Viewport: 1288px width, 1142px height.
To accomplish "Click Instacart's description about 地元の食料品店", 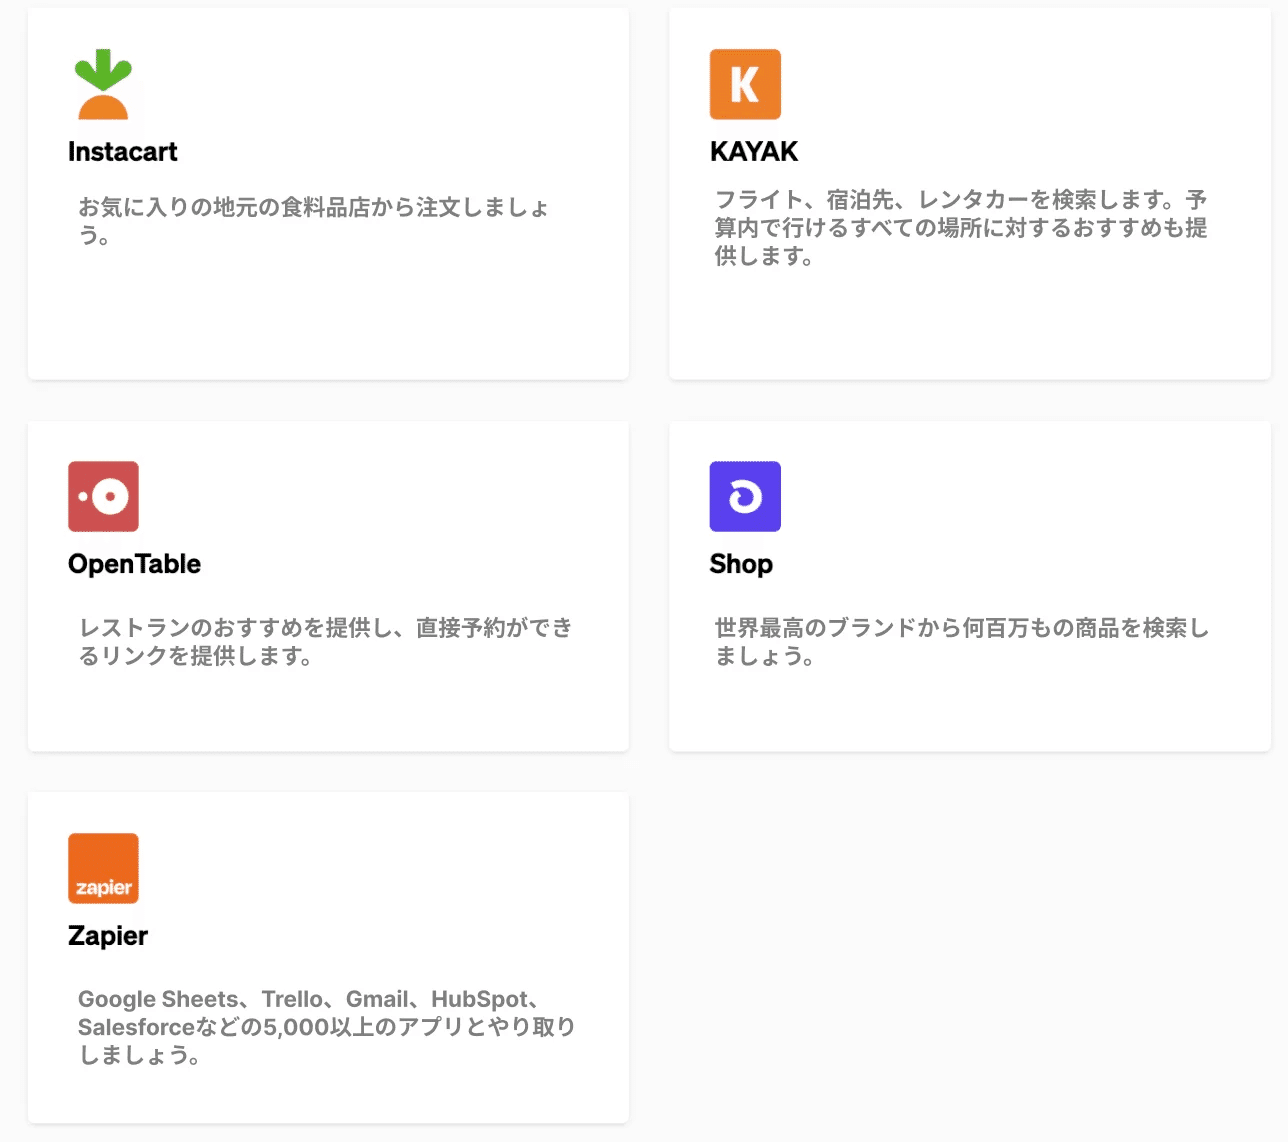I will [x=314, y=221].
